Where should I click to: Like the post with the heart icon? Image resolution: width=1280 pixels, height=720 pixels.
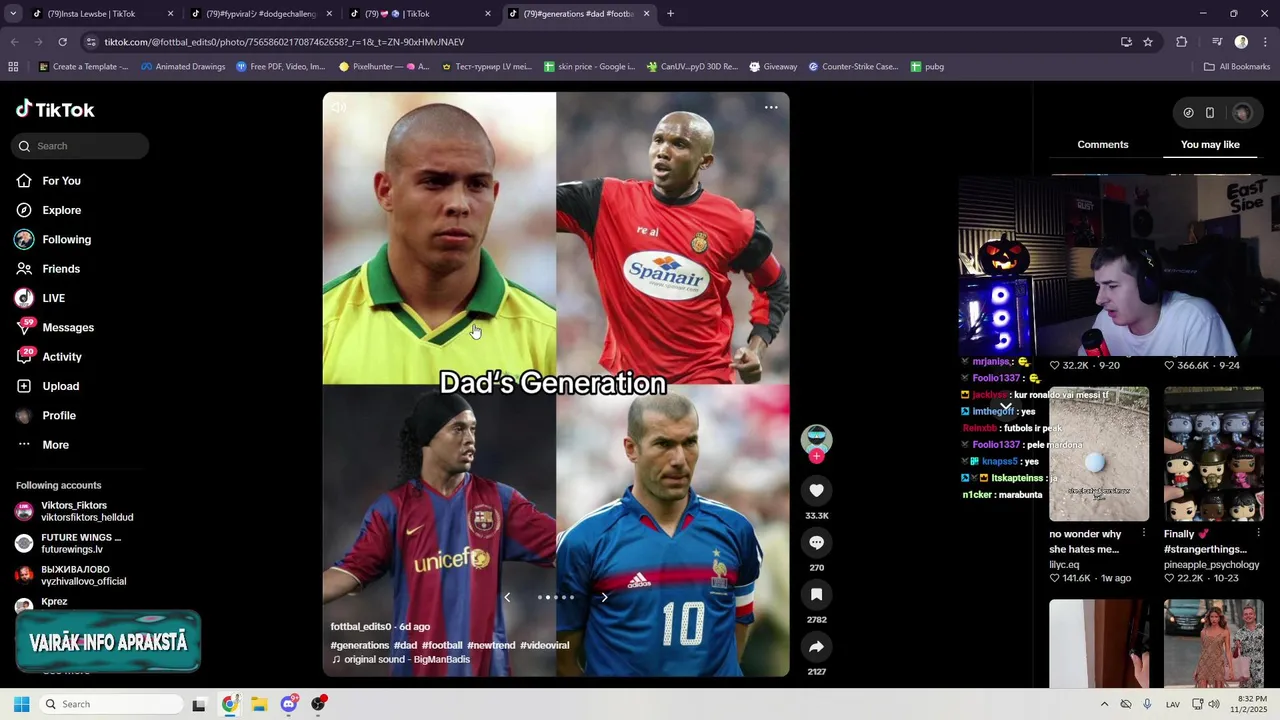[x=816, y=490]
